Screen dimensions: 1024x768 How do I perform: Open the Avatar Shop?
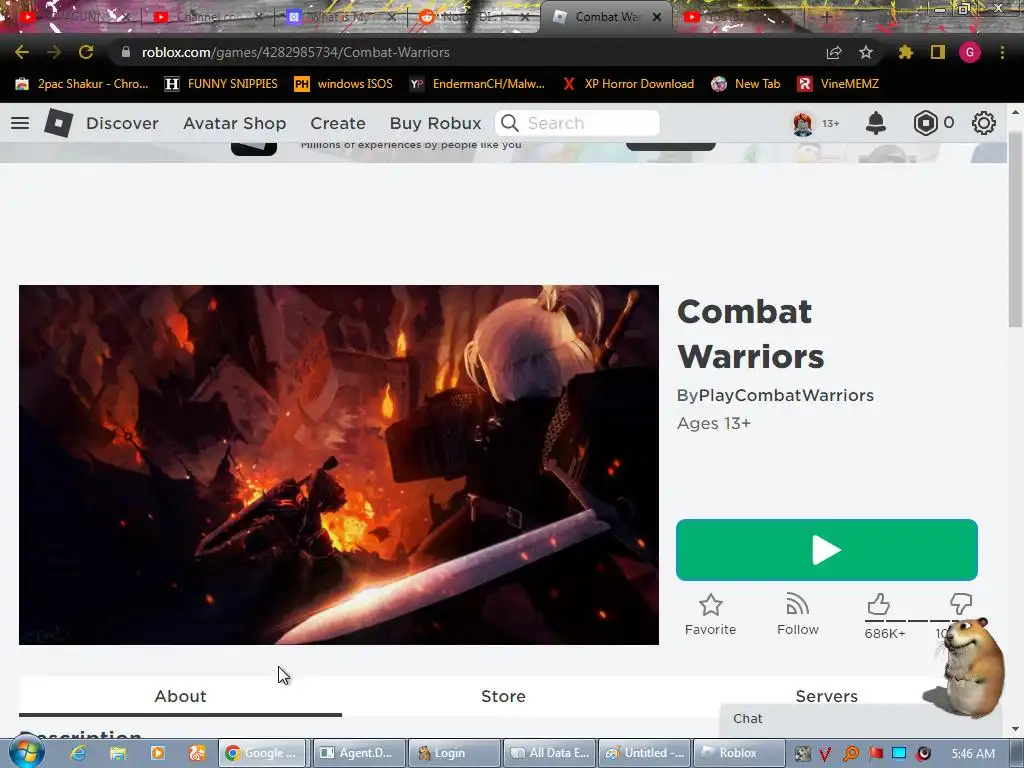234,123
